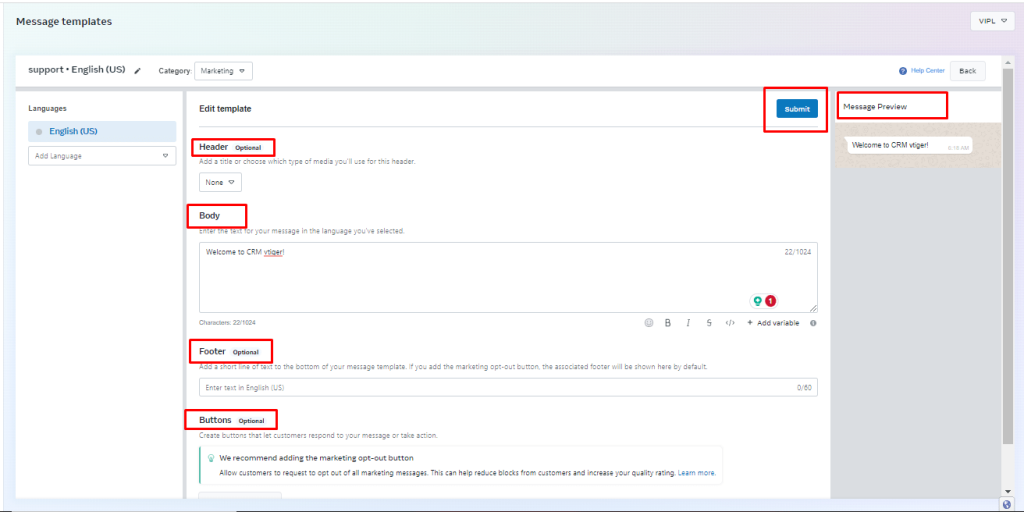The image size is (1024, 512).
Task: Click the Back button
Action: (x=968, y=71)
